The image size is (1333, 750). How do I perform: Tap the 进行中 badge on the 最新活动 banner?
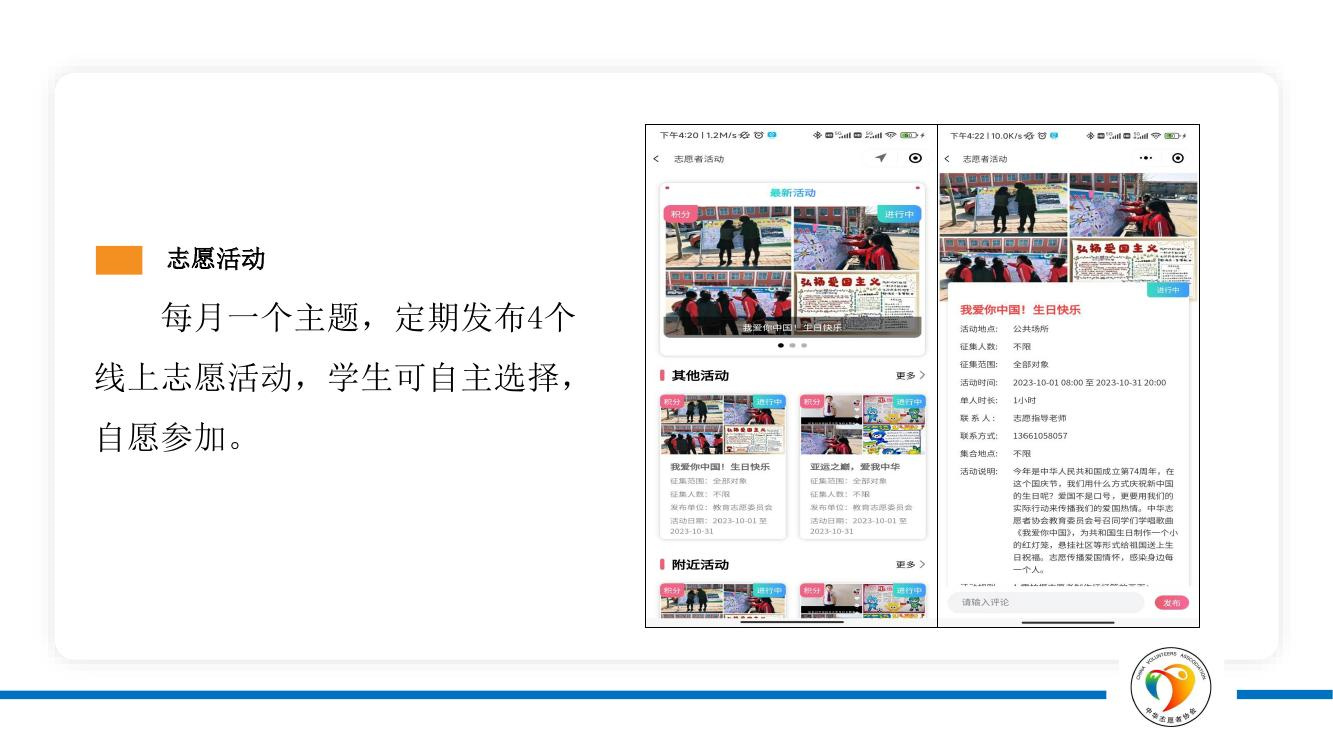(x=900, y=214)
